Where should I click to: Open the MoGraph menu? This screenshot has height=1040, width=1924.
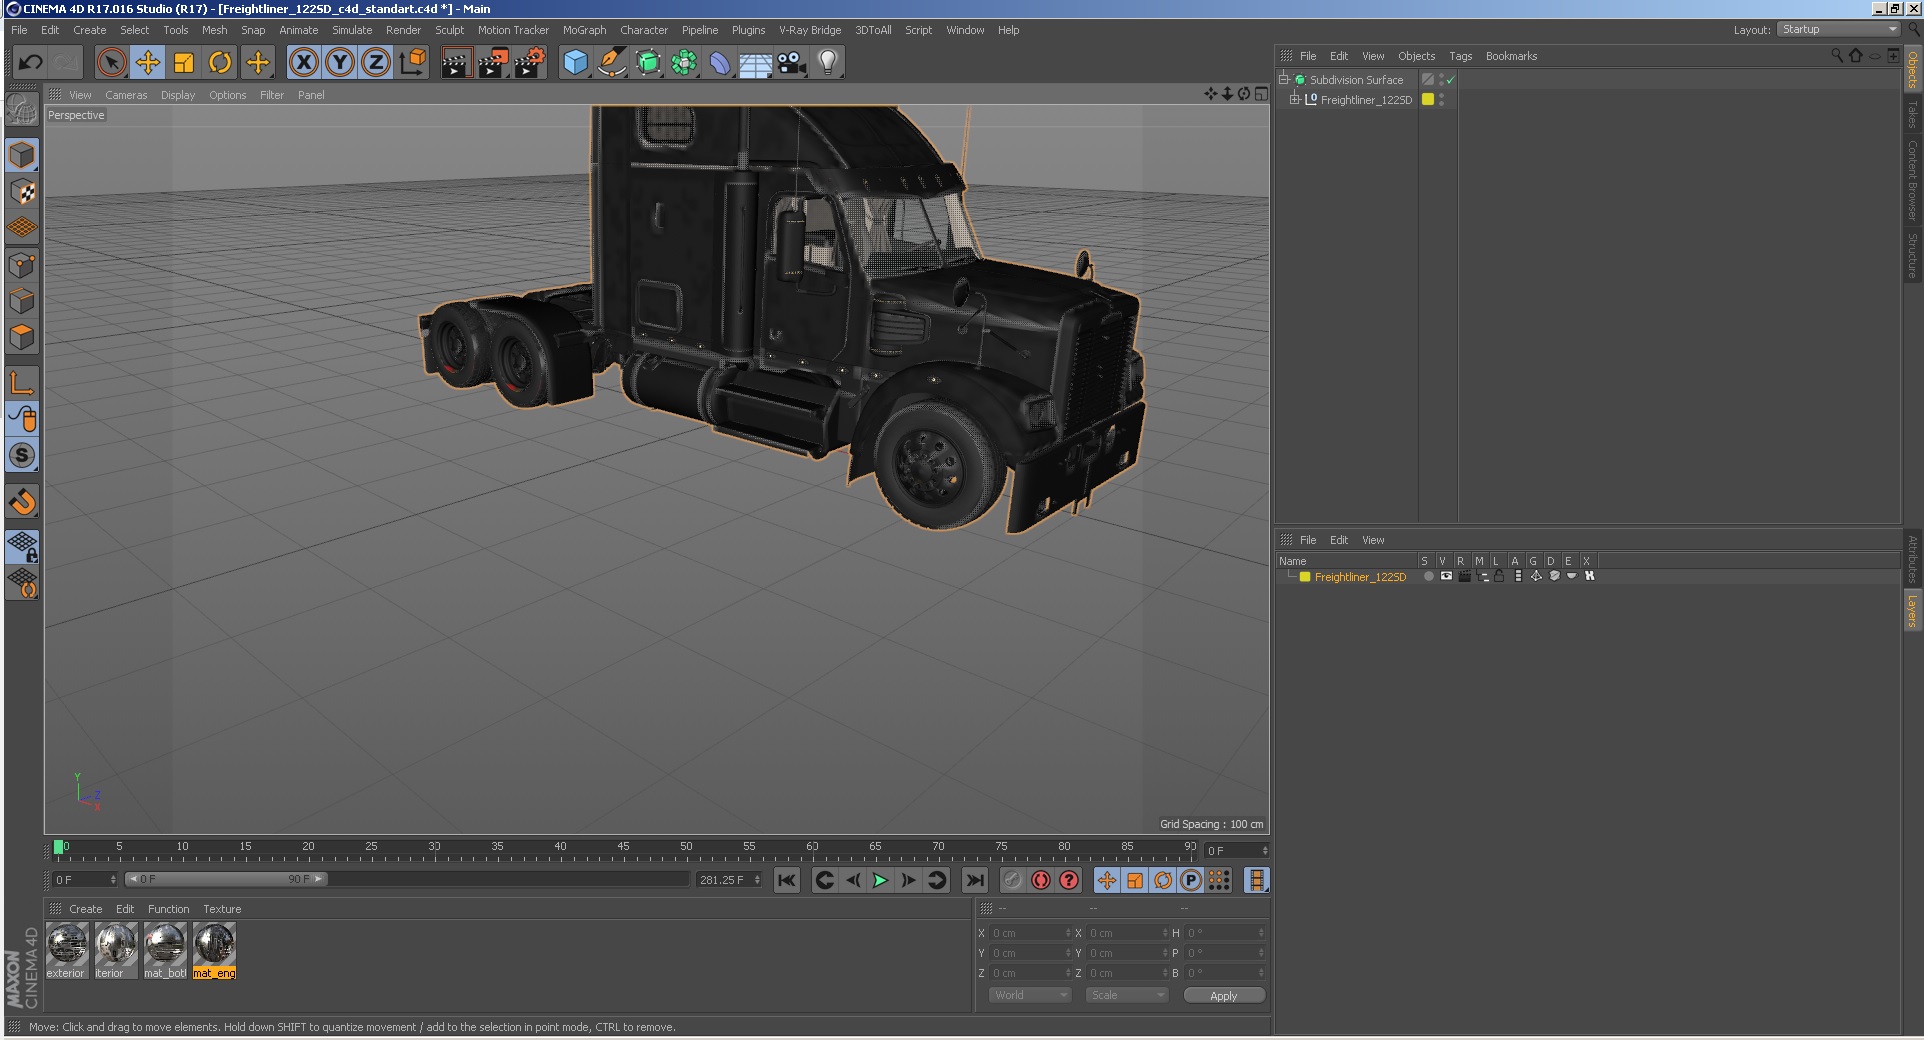[x=584, y=30]
